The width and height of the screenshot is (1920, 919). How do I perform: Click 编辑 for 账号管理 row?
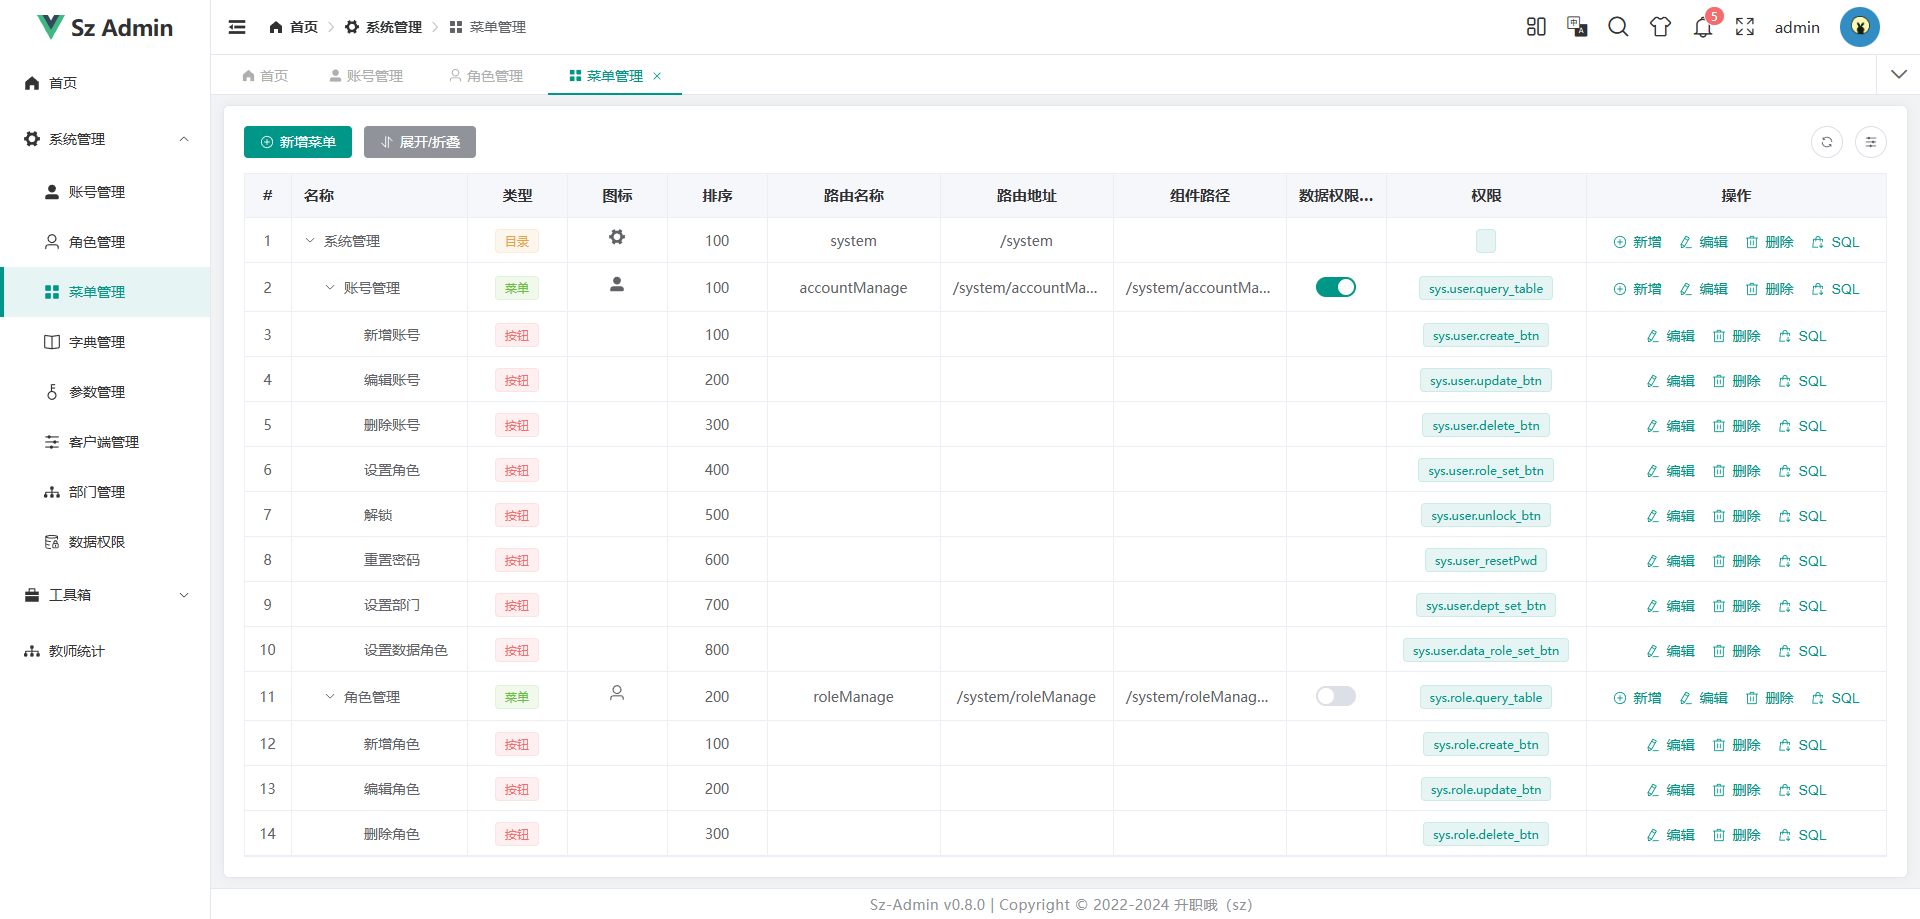(x=1703, y=289)
